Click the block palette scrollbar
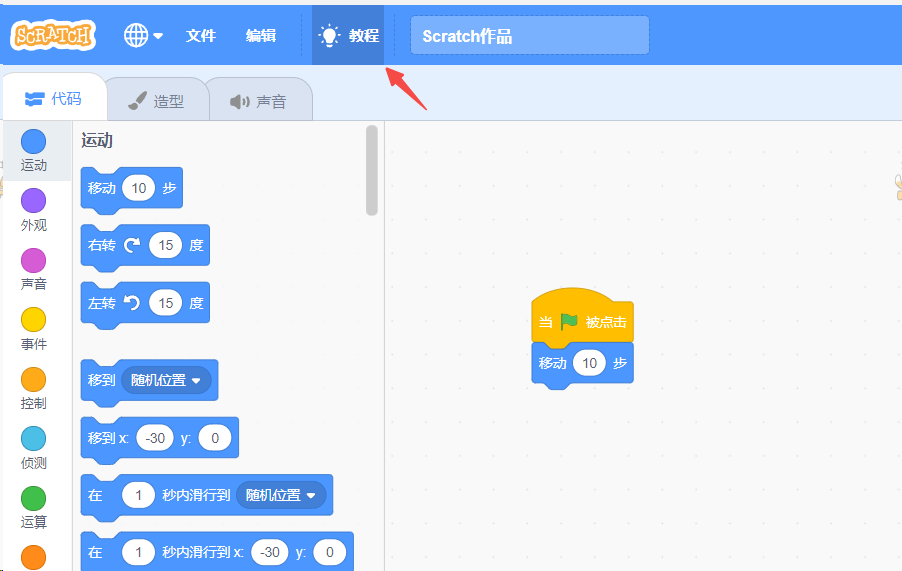Screen dimensions: 902x571 tap(372, 170)
